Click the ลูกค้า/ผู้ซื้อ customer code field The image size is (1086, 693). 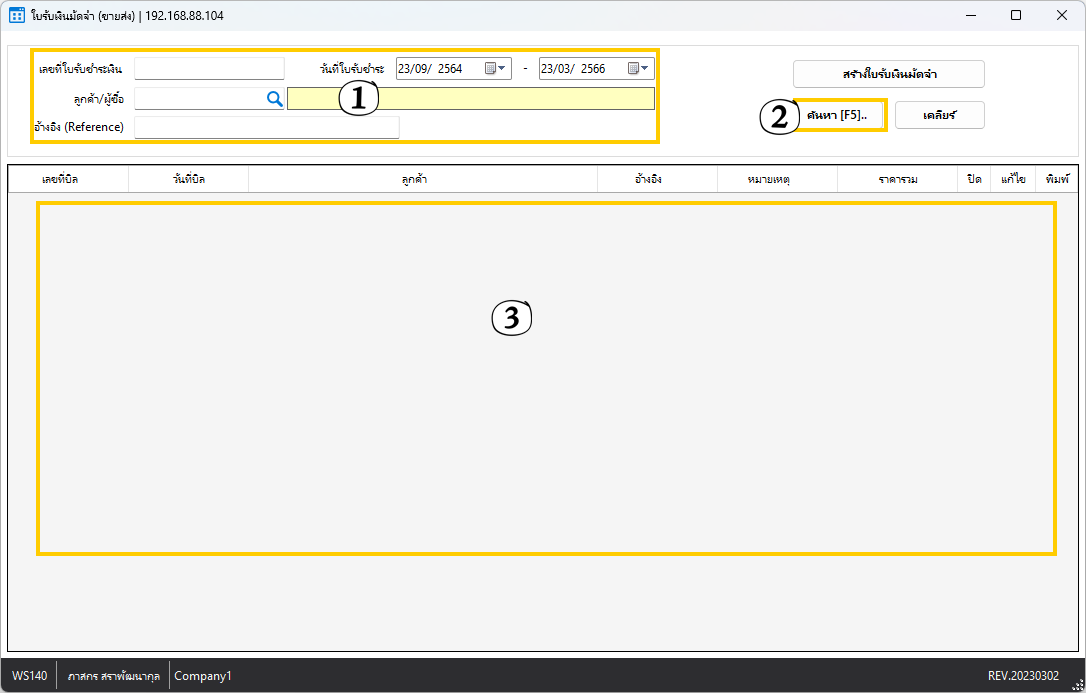198,98
